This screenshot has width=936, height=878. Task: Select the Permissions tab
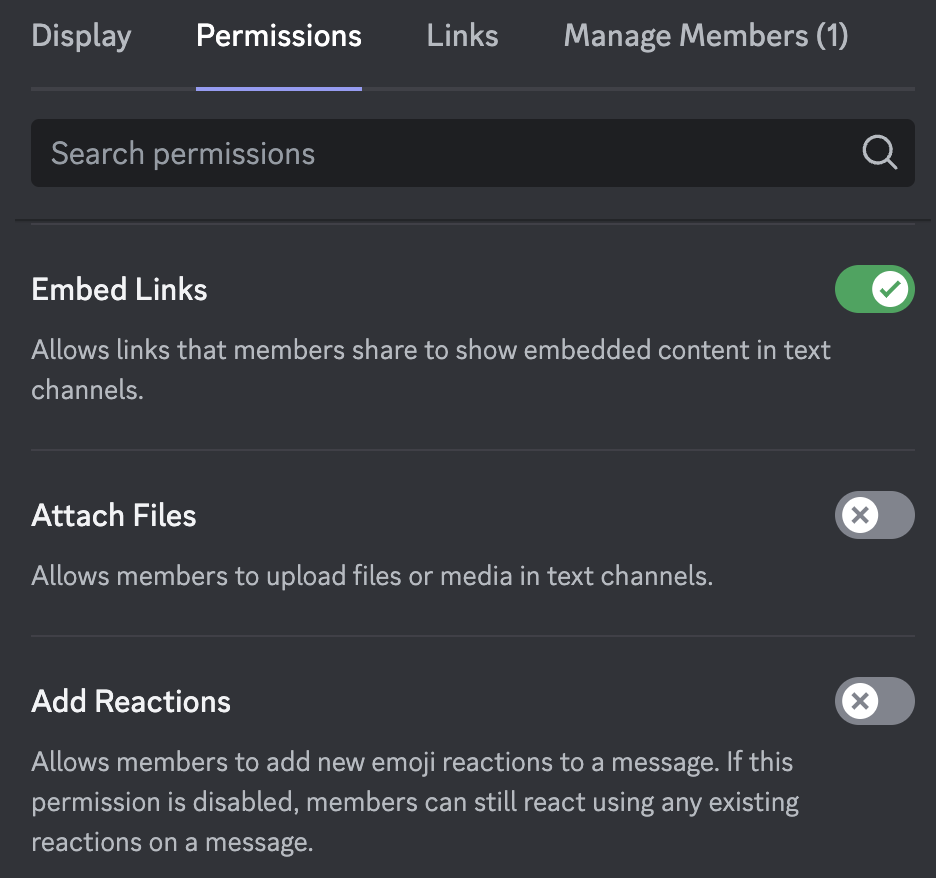click(x=279, y=36)
